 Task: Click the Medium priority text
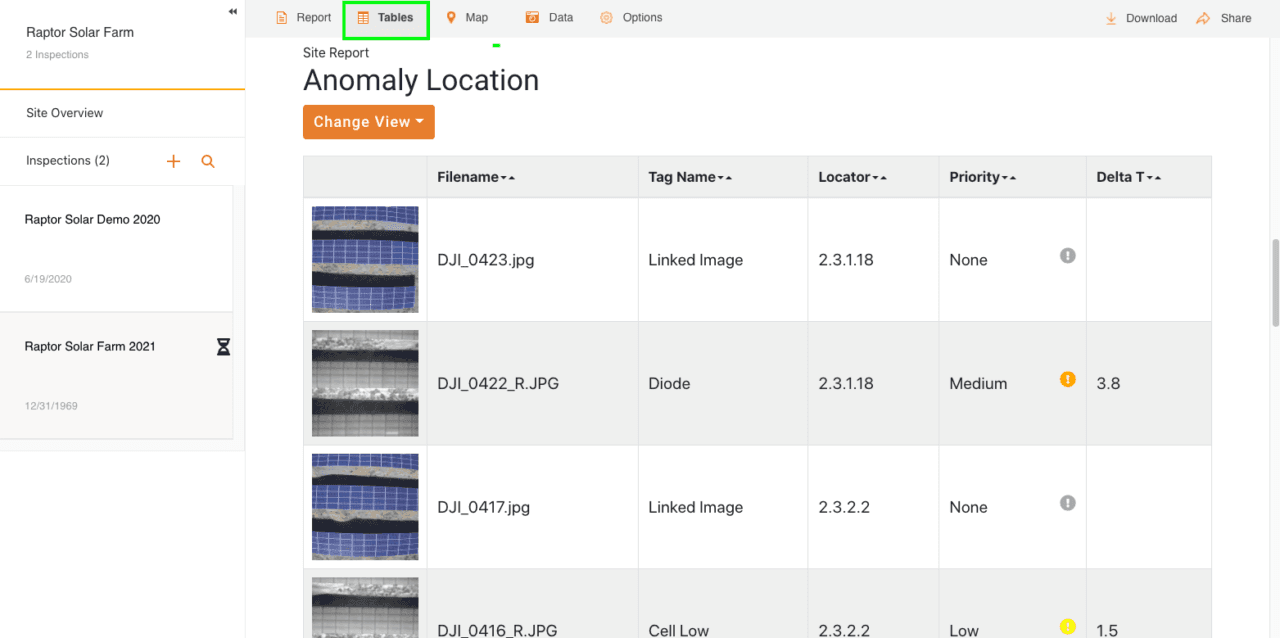click(978, 383)
